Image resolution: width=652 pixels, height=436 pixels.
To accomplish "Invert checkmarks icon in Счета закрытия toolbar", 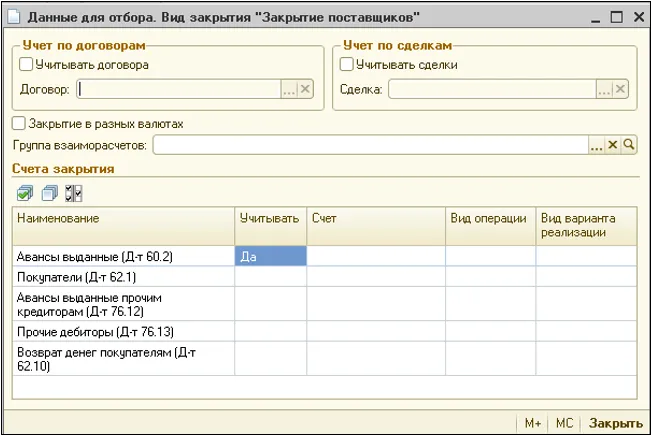I will 74,194.
